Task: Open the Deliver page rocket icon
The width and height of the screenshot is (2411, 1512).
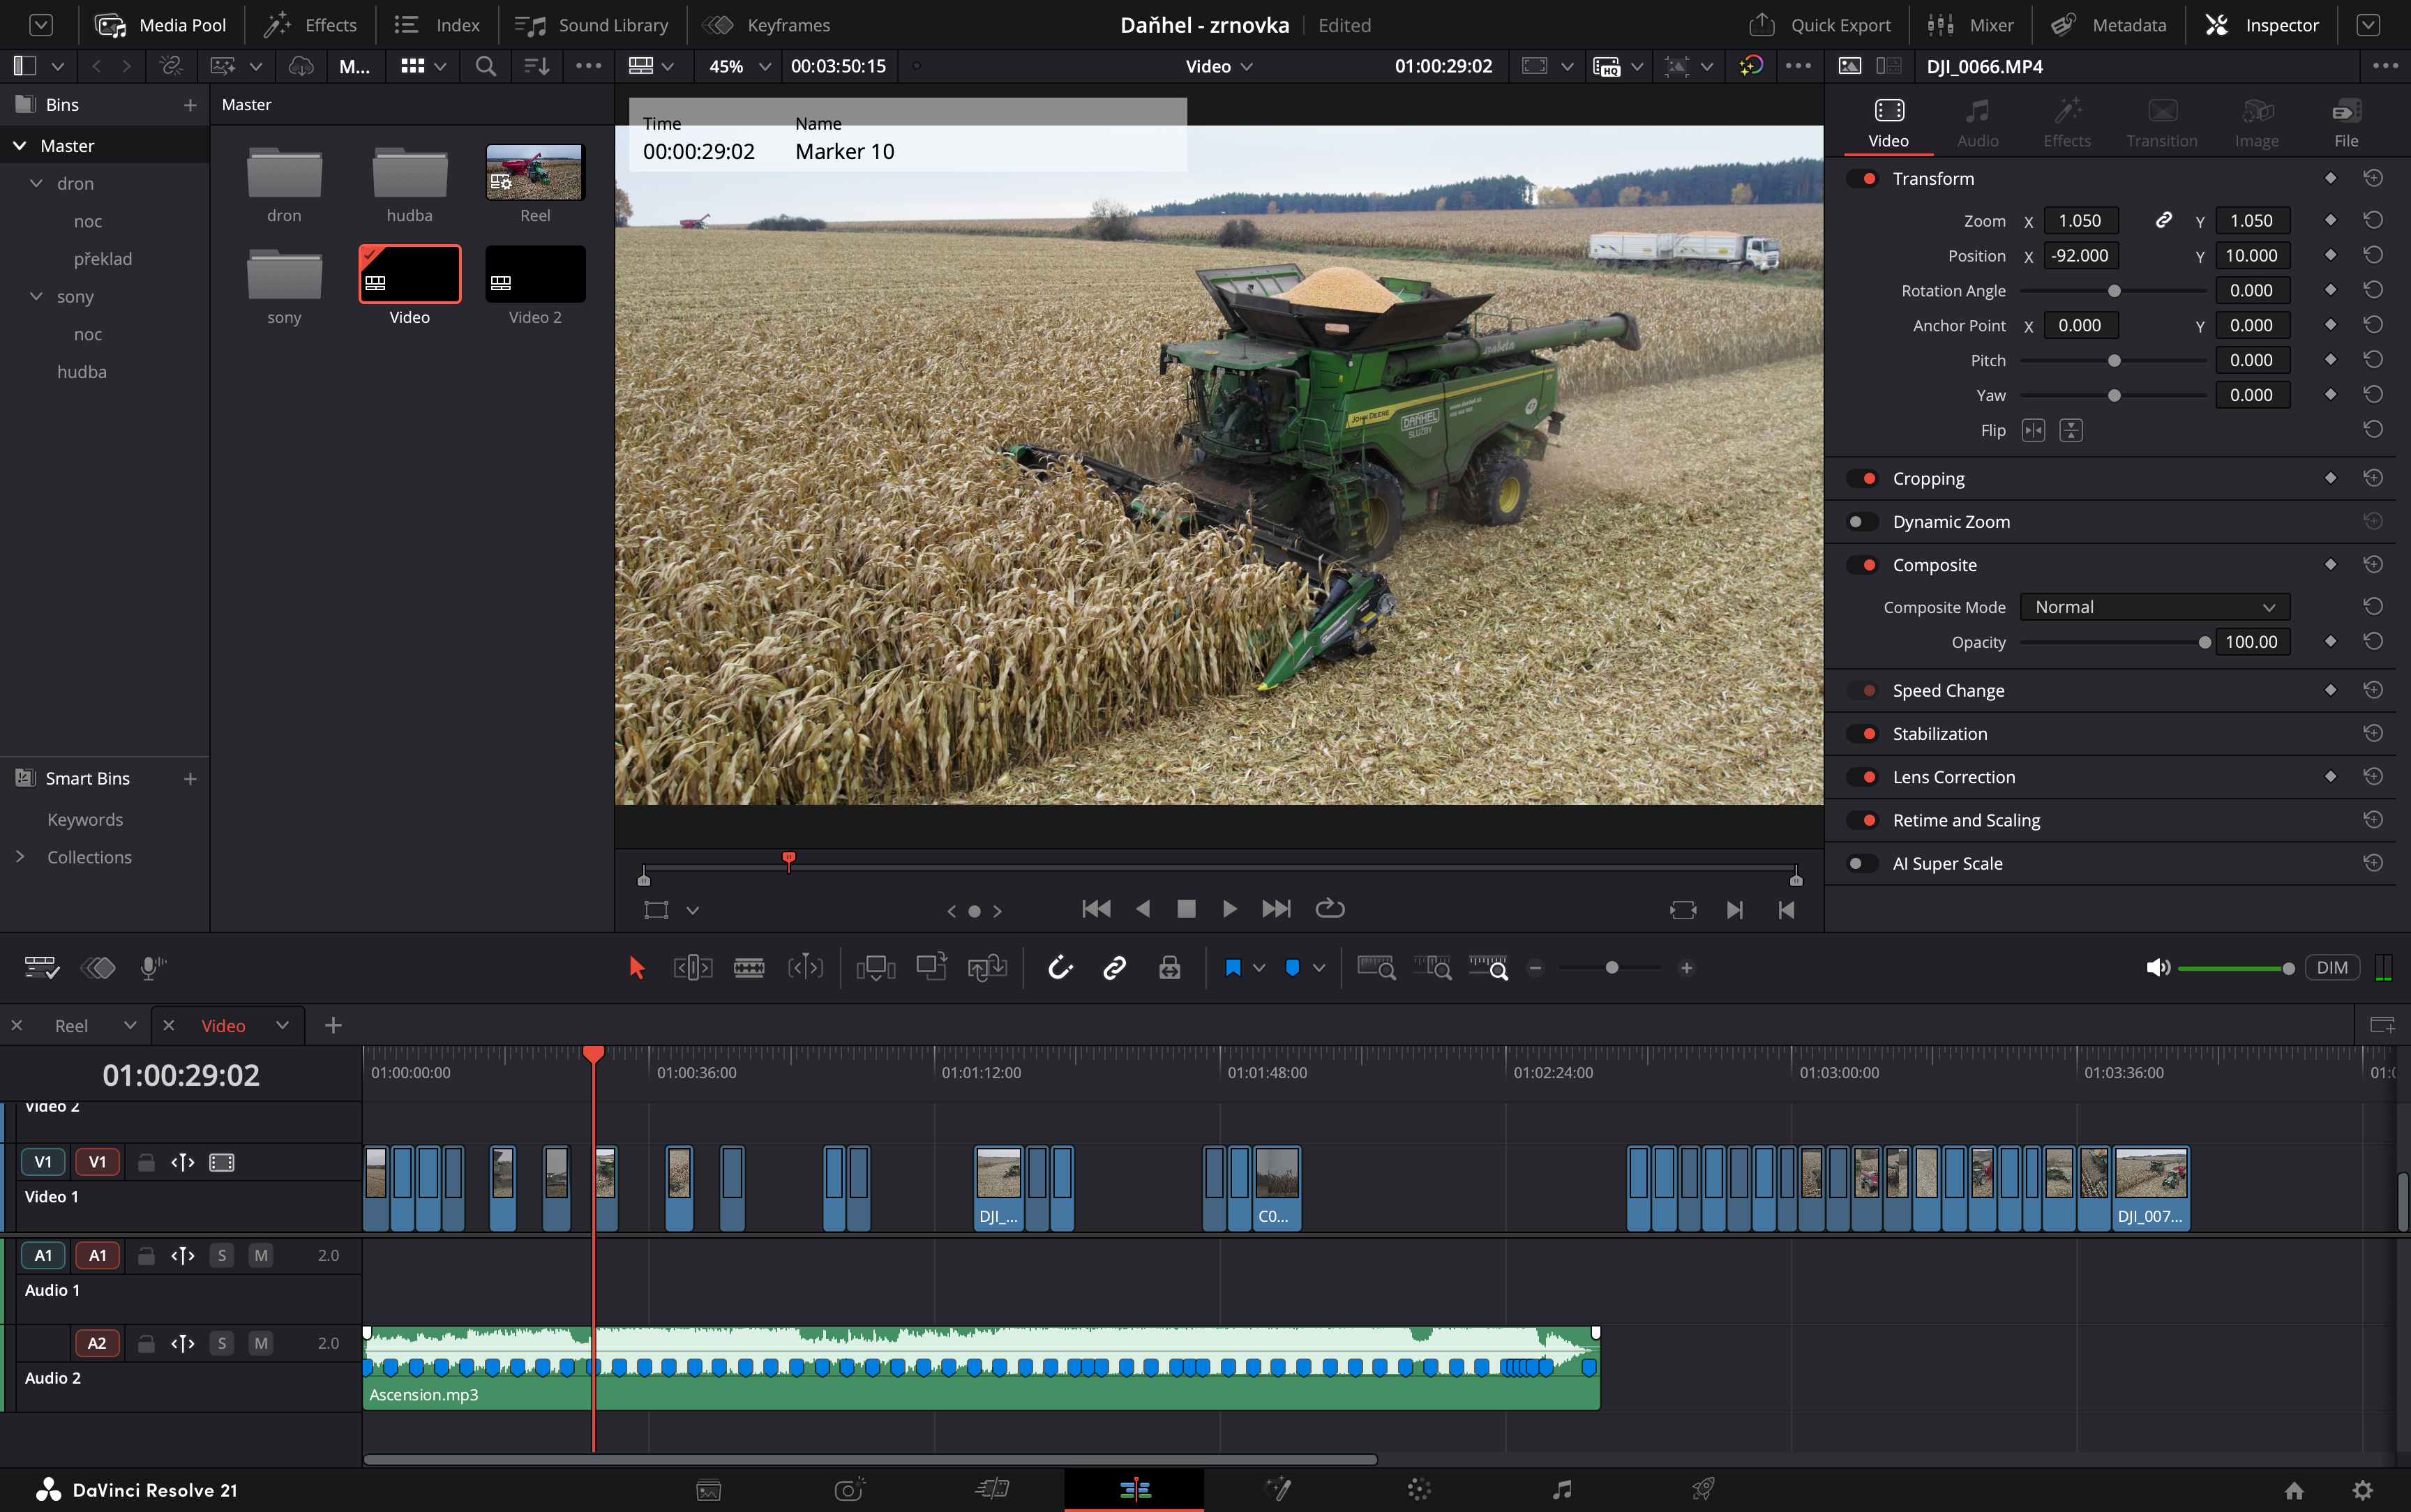Action: pos(1703,1490)
